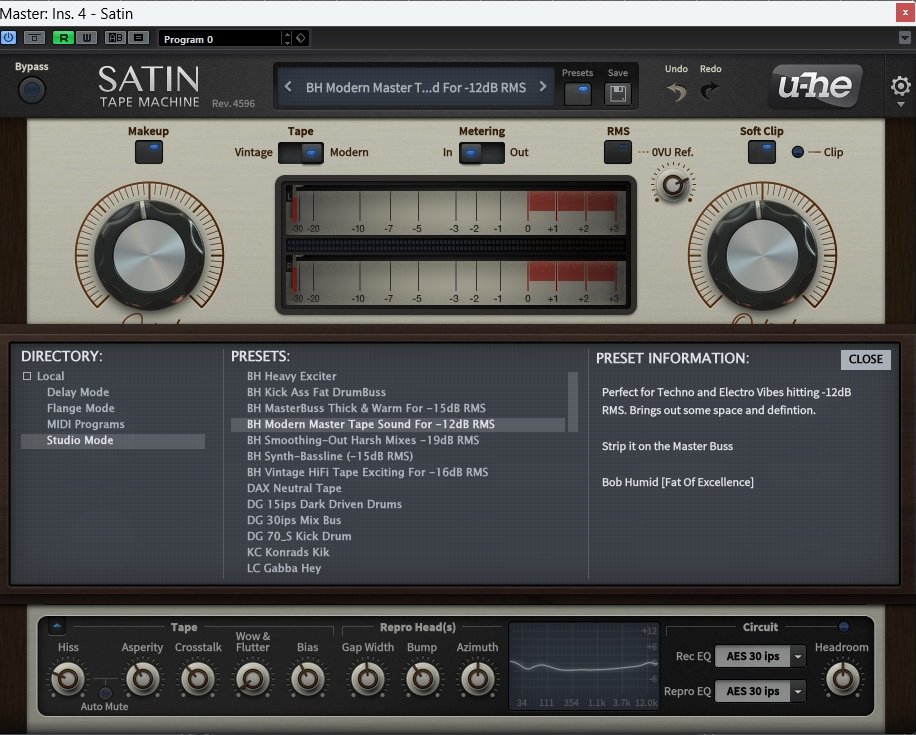Click the Asperity knob

[143, 678]
